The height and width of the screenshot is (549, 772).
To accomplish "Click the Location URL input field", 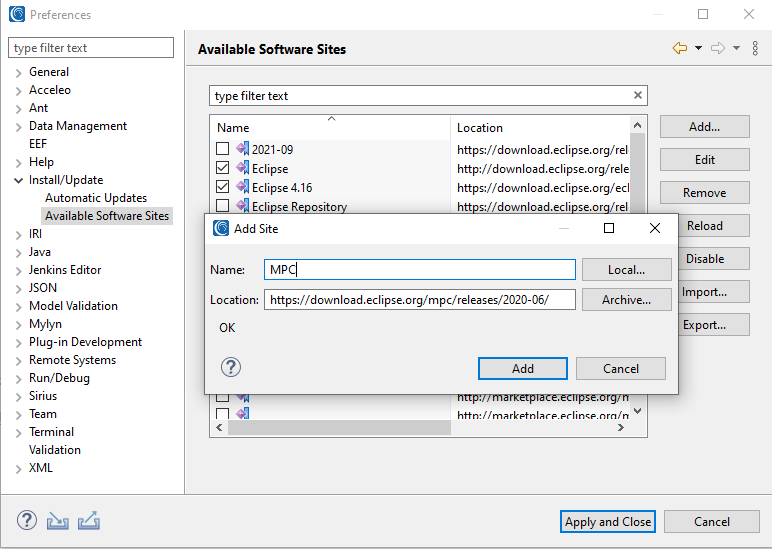I will tap(419, 300).
